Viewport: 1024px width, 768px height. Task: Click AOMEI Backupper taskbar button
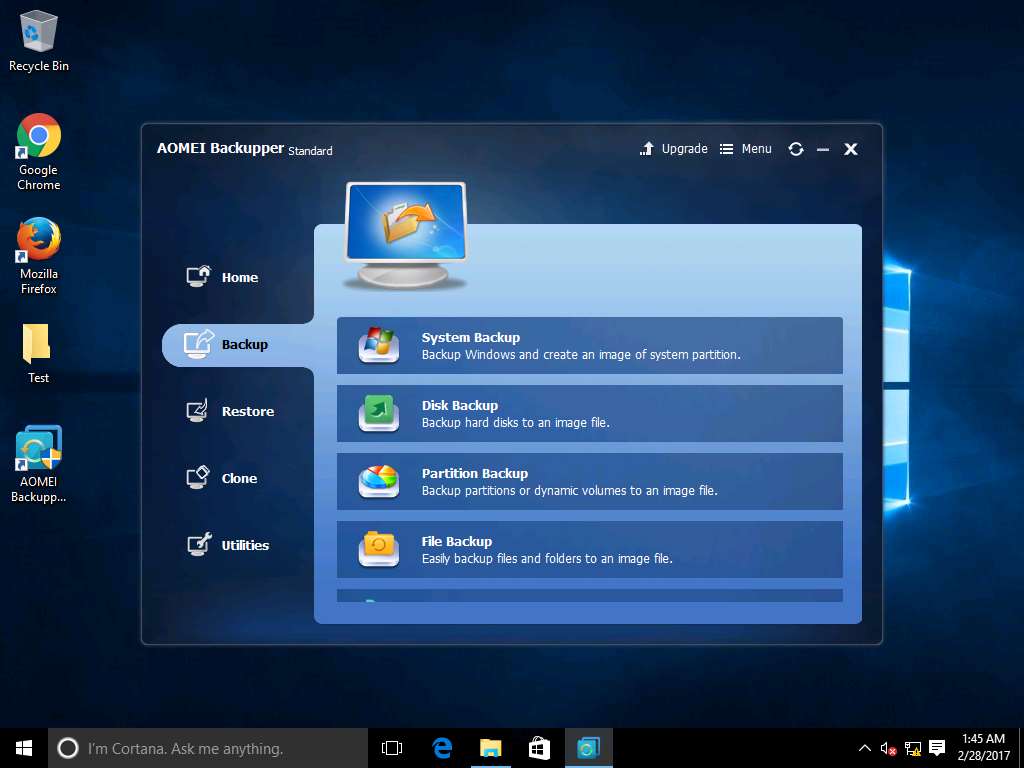pos(588,748)
